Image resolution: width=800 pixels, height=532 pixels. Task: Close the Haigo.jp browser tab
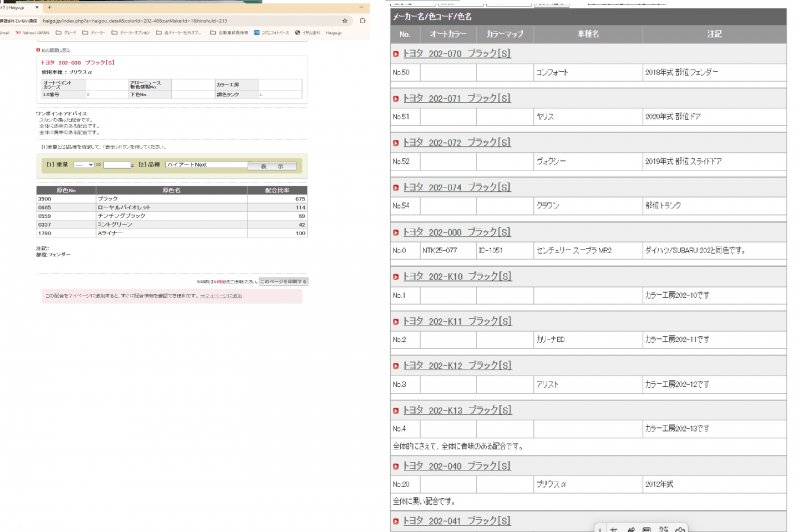37,8
